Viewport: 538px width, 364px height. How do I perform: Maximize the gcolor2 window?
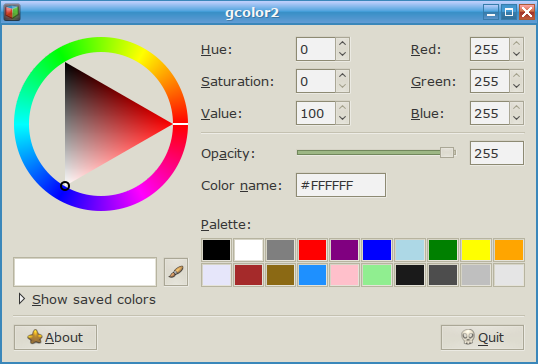click(509, 12)
